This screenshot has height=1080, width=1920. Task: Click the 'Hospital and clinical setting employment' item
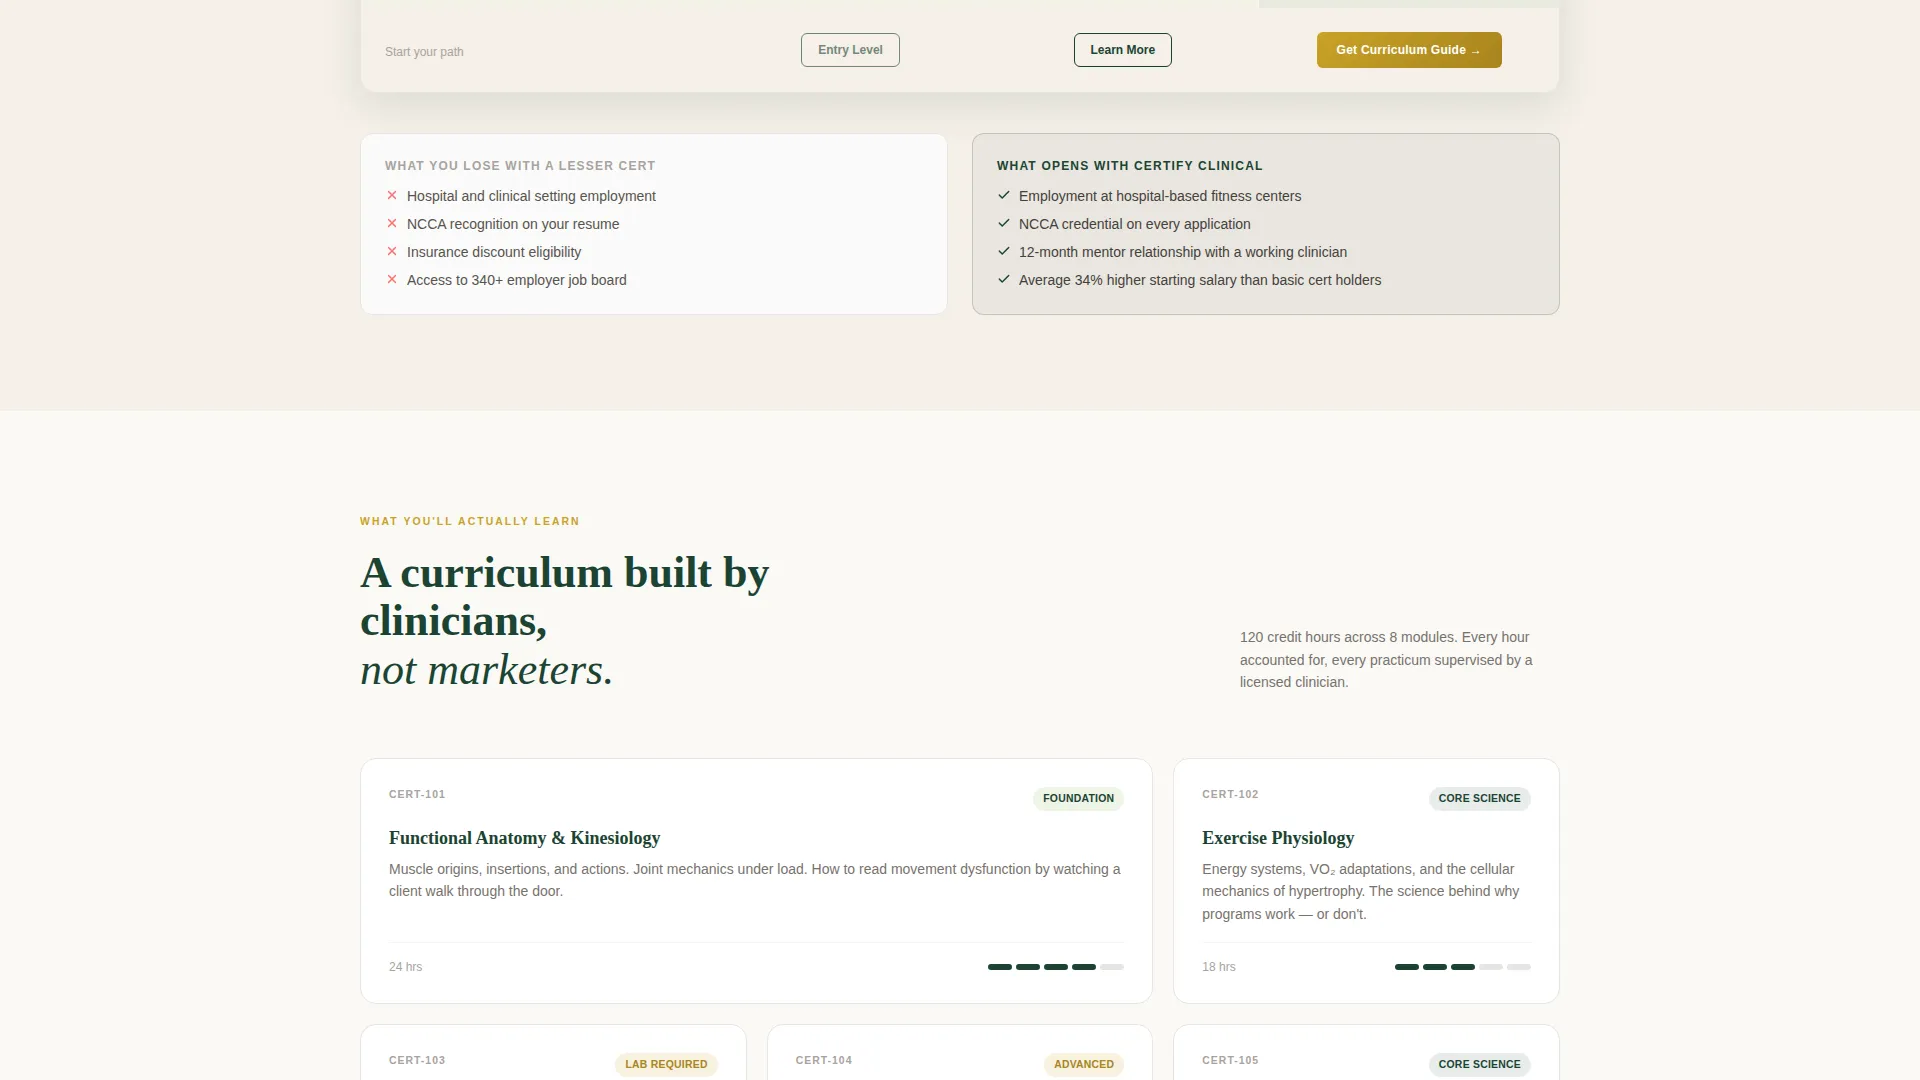(531, 196)
